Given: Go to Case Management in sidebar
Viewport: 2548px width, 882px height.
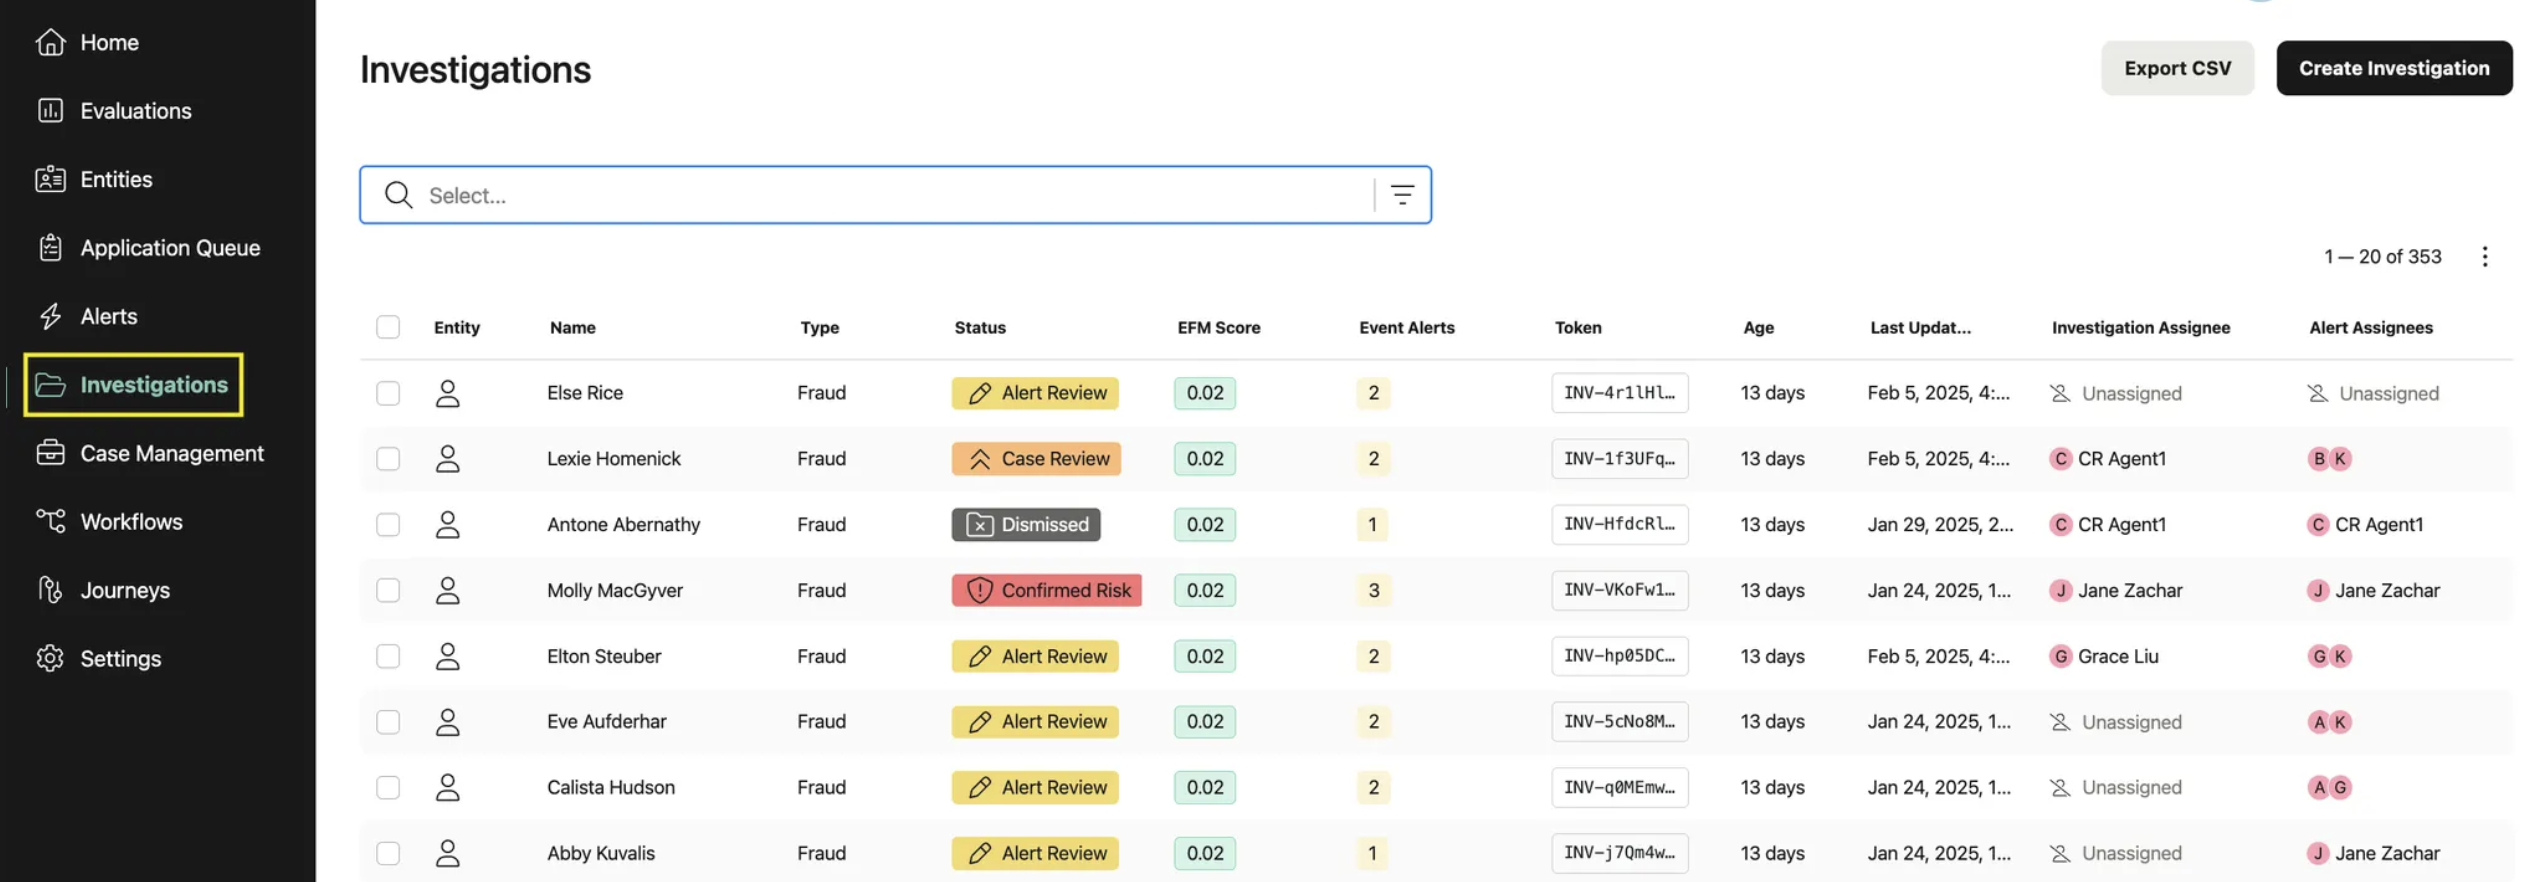Looking at the screenshot, I should [171, 453].
